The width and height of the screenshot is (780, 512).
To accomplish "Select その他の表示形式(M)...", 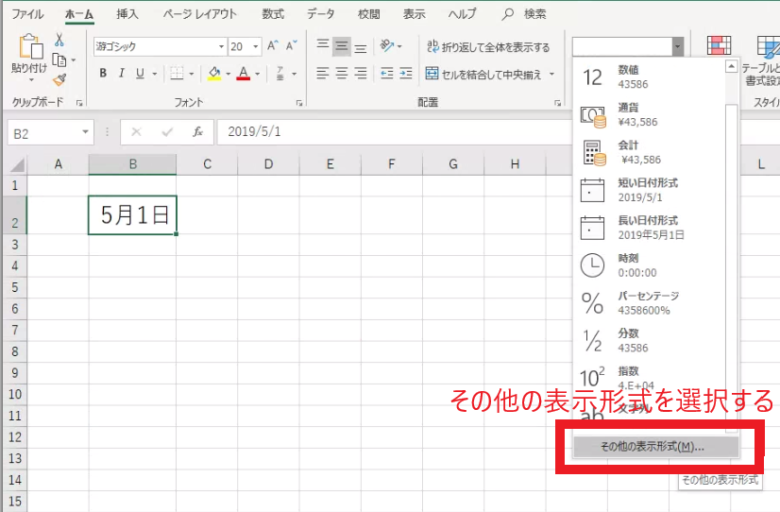I will point(656,447).
